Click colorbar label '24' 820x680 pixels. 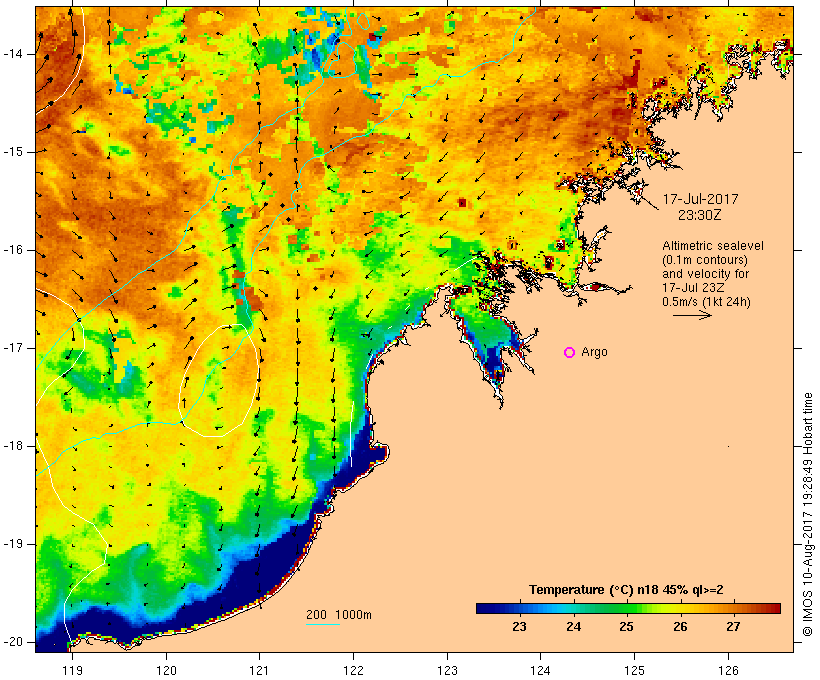pyautogui.click(x=573, y=627)
